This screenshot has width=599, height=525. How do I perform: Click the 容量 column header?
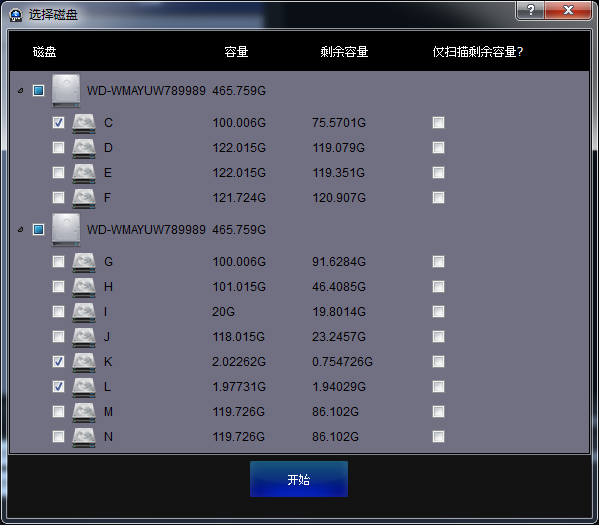236,52
